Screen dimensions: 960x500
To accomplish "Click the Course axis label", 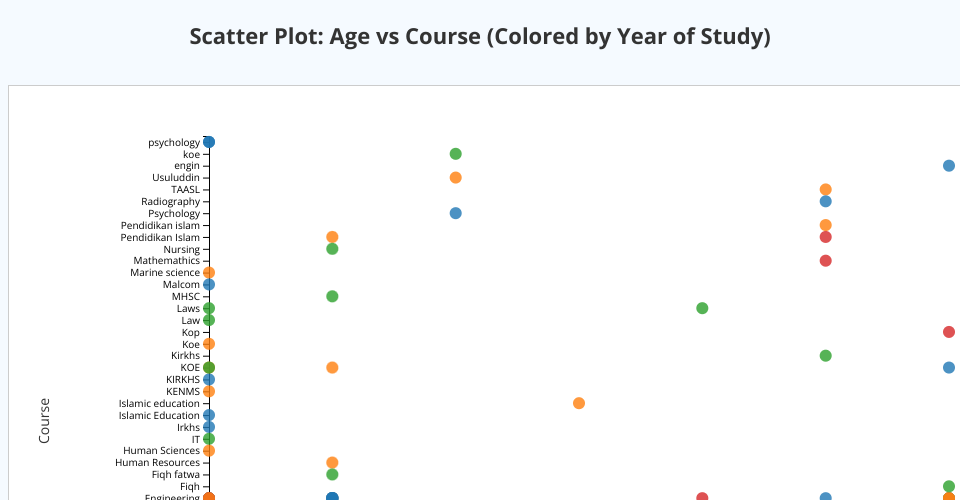I will [x=44, y=420].
